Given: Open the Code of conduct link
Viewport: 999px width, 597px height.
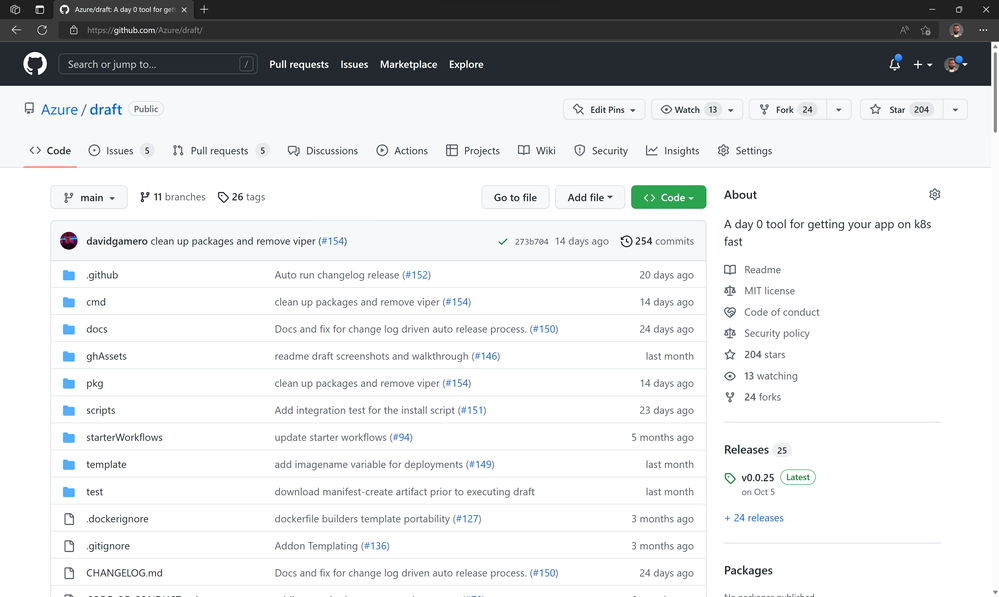Looking at the screenshot, I should pos(782,312).
